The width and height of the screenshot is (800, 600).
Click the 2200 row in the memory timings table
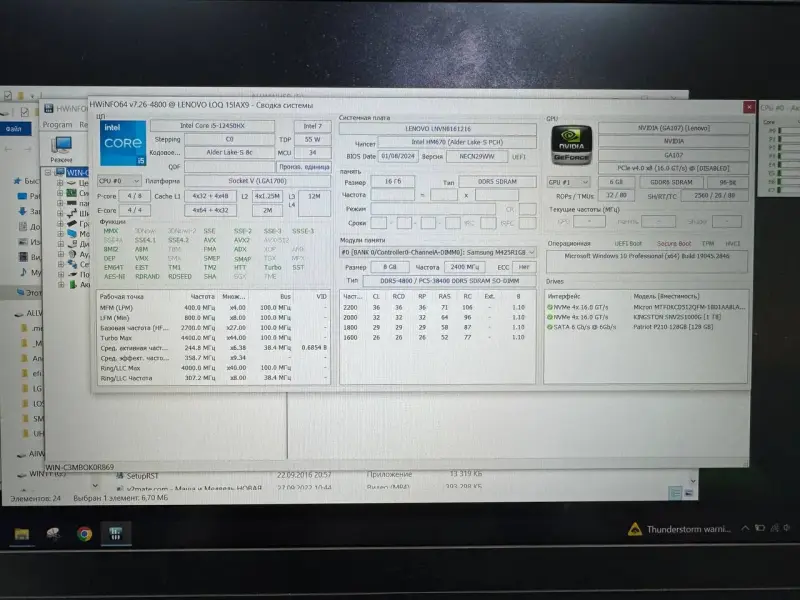click(x=437, y=308)
